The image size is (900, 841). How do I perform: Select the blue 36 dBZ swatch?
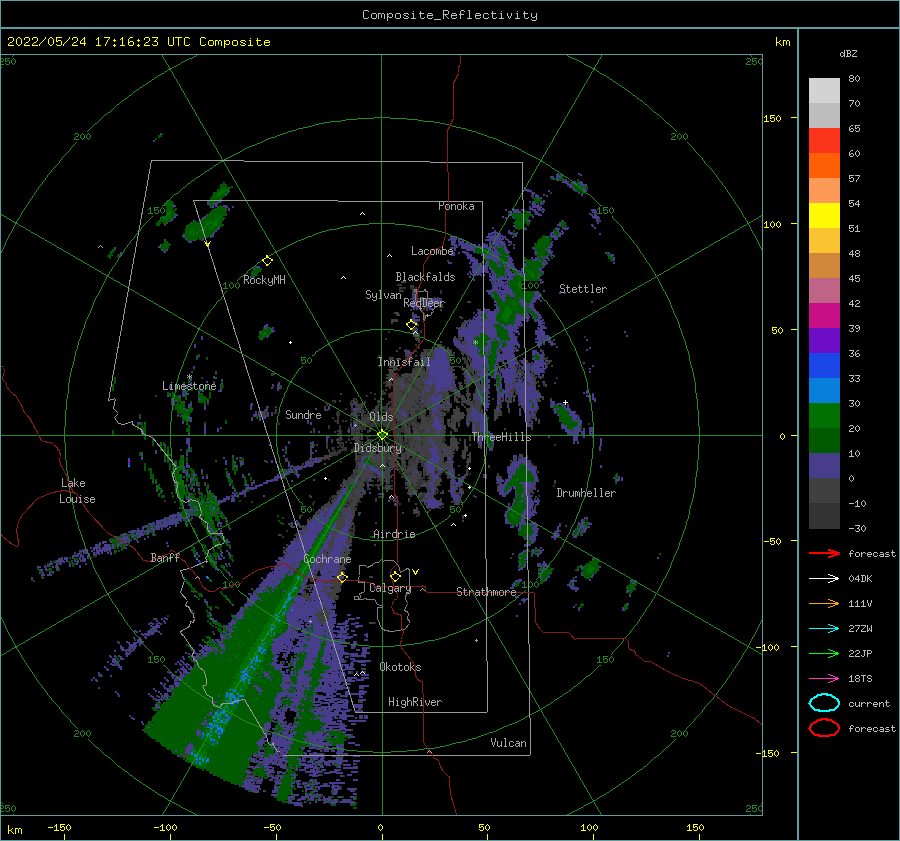pos(824,366)
